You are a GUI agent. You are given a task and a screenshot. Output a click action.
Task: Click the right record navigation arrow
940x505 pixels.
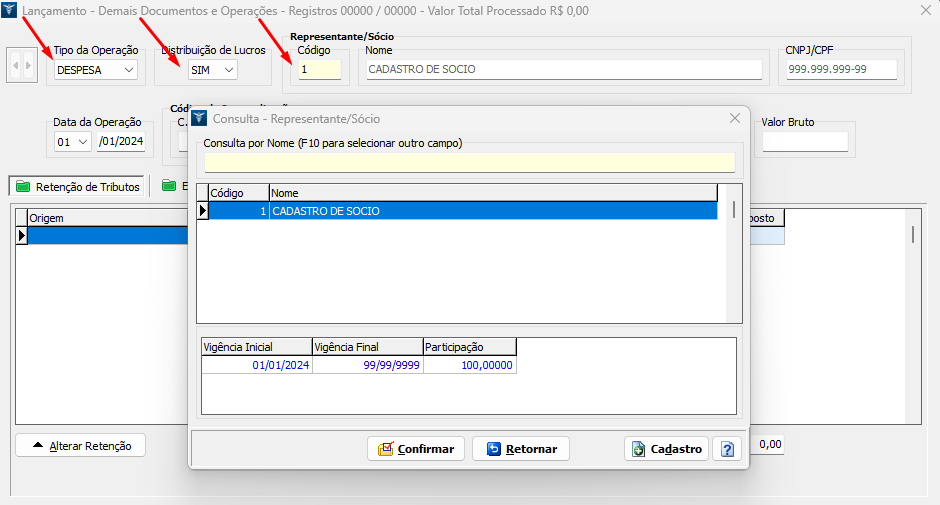[x=28, y=66]
